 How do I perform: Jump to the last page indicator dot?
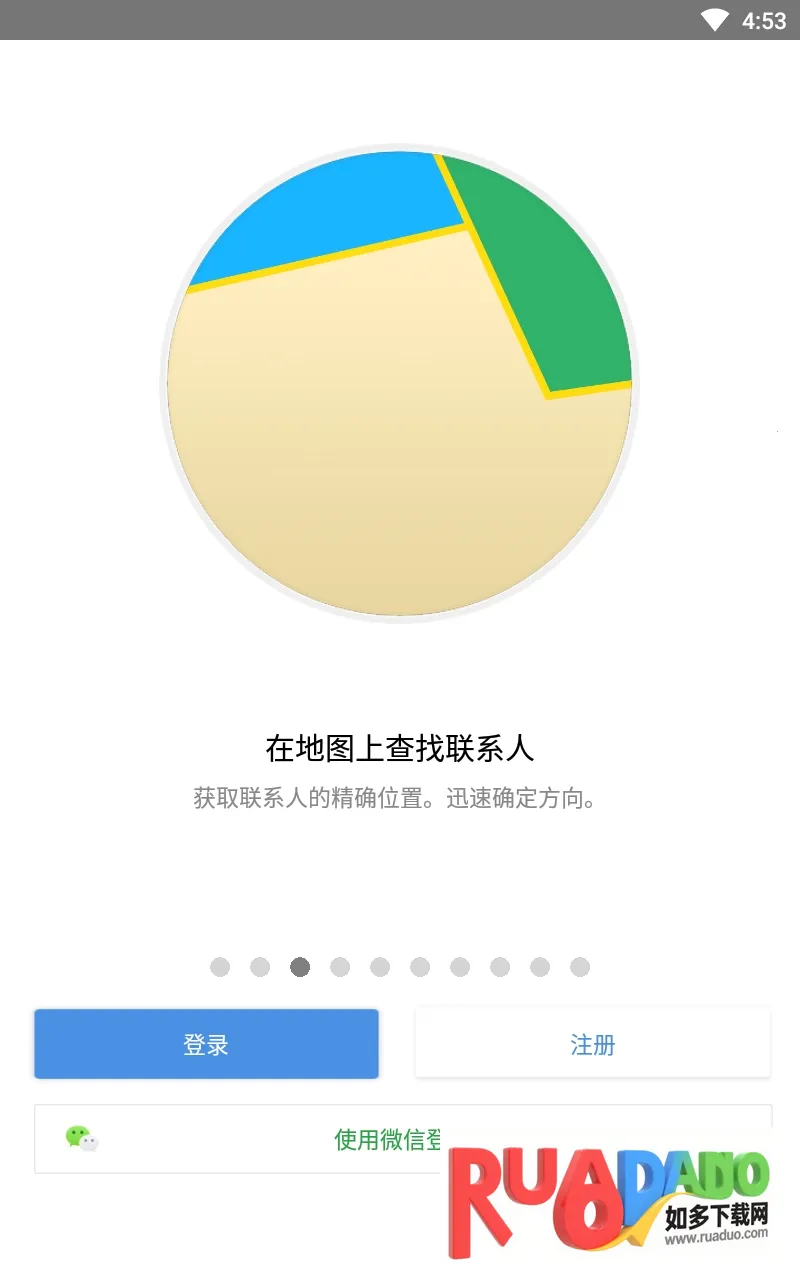pos(580,967)
